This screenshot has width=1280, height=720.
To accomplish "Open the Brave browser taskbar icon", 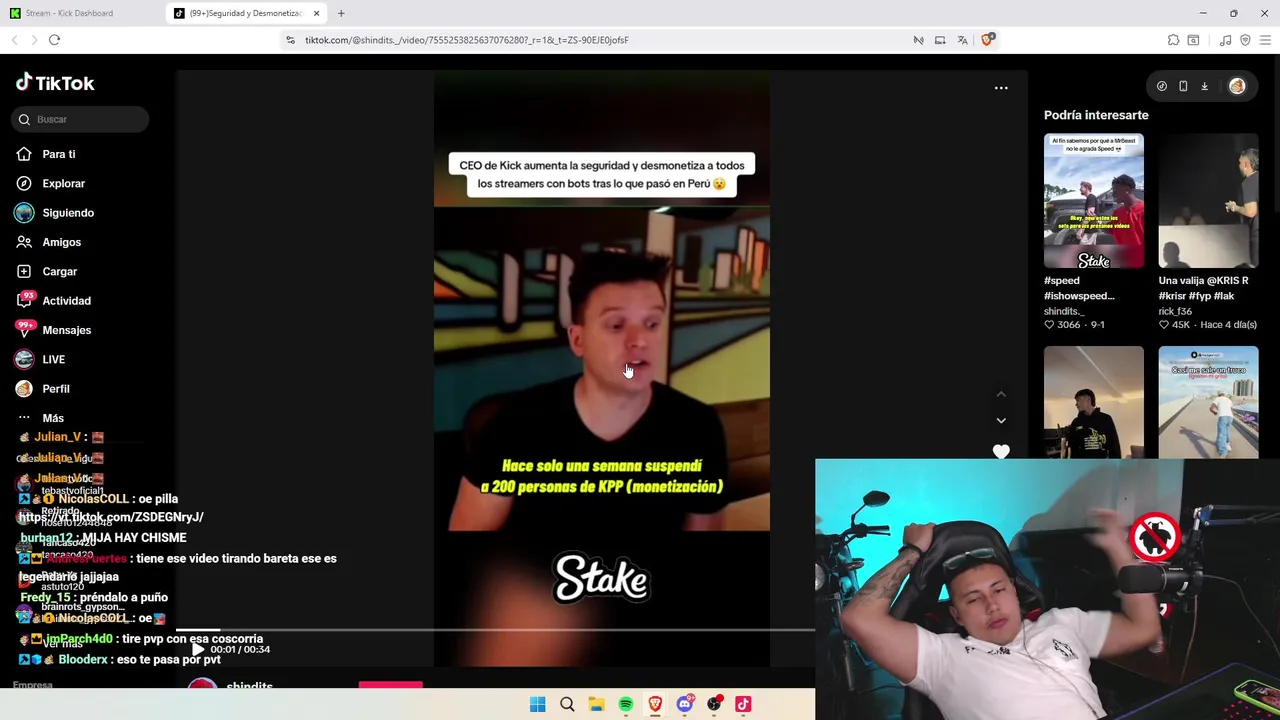I will (x=655, y=704).
